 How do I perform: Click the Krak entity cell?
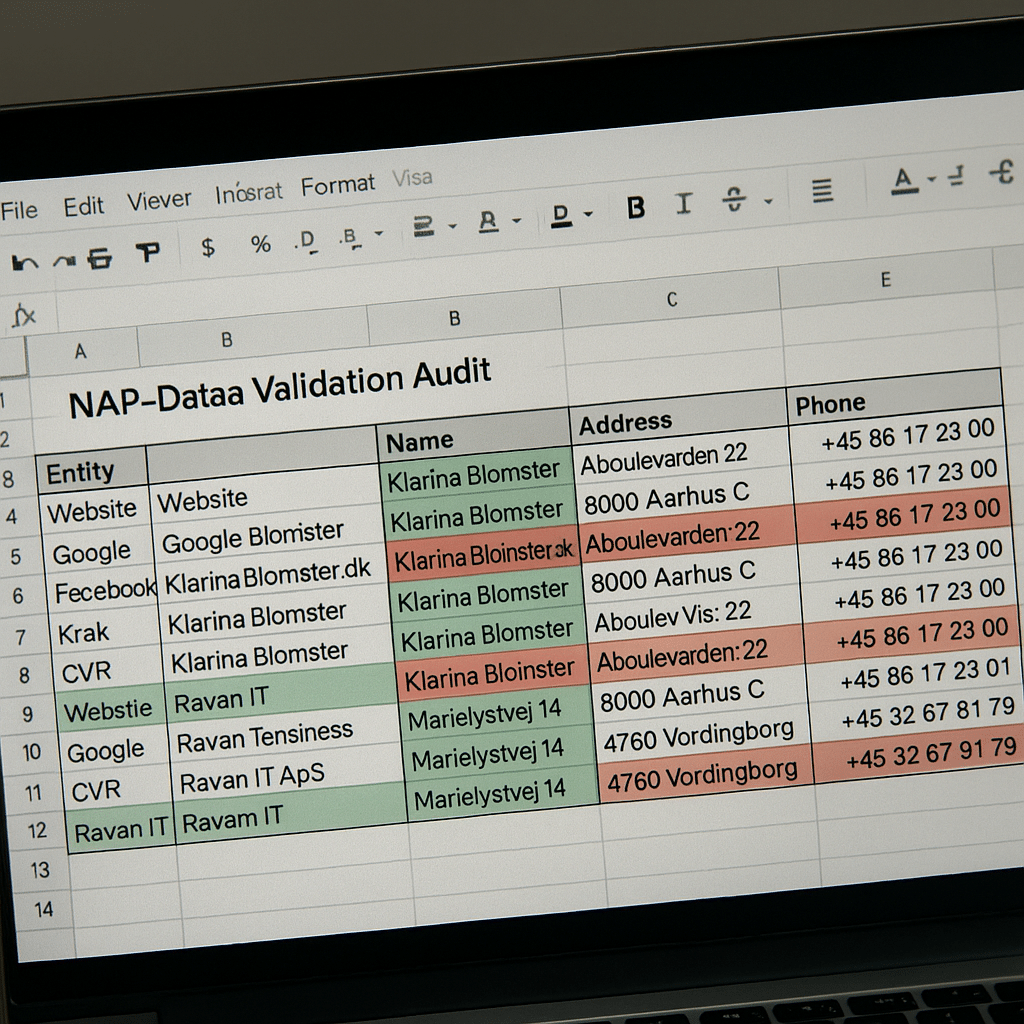106,633
